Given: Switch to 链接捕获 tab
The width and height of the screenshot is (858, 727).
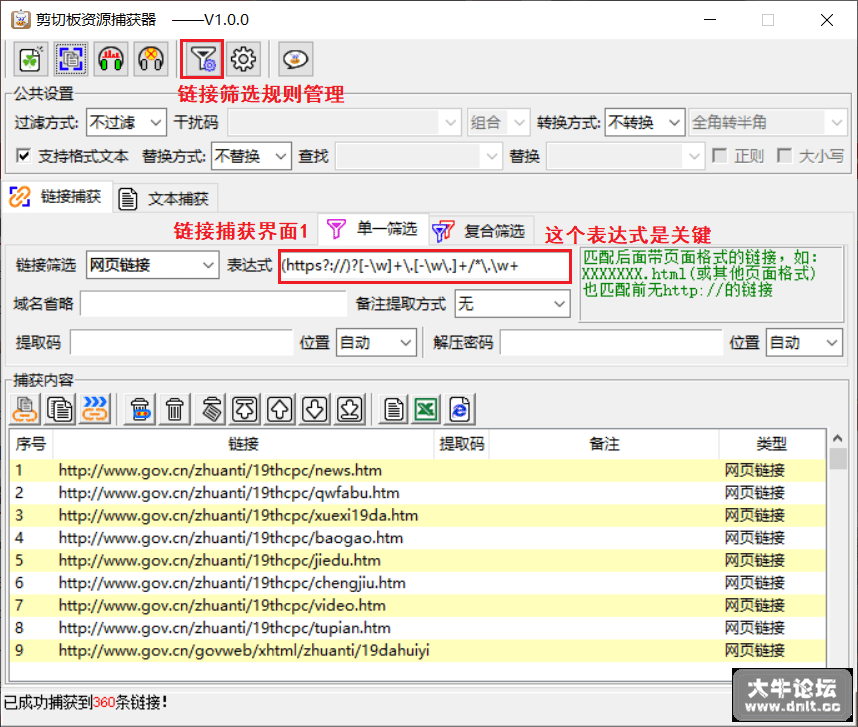Looking at the screenshot, I should tap(57, 197).
